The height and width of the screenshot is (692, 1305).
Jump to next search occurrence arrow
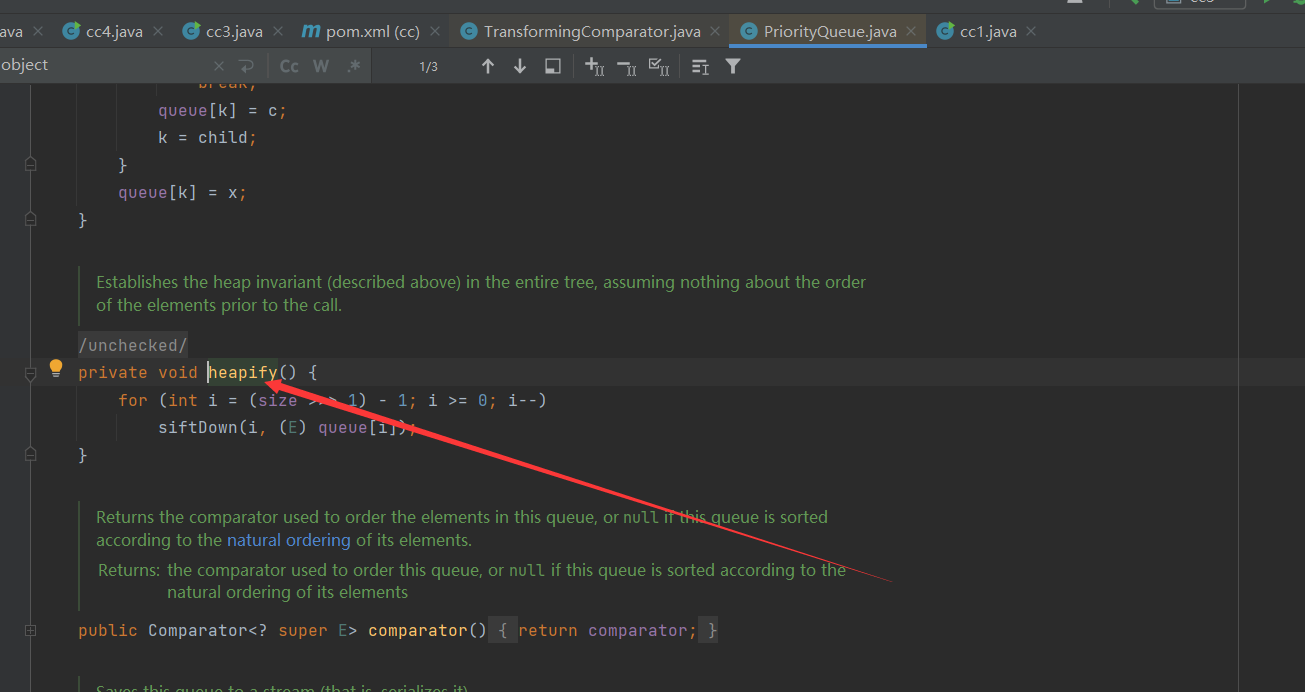pyautogui.click(x=520, y=66)
